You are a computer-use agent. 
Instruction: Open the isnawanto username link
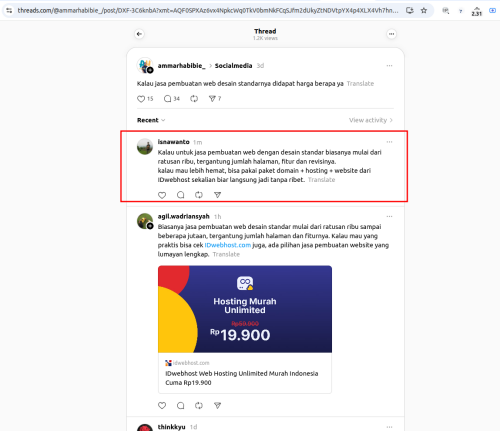pos(173,142)
